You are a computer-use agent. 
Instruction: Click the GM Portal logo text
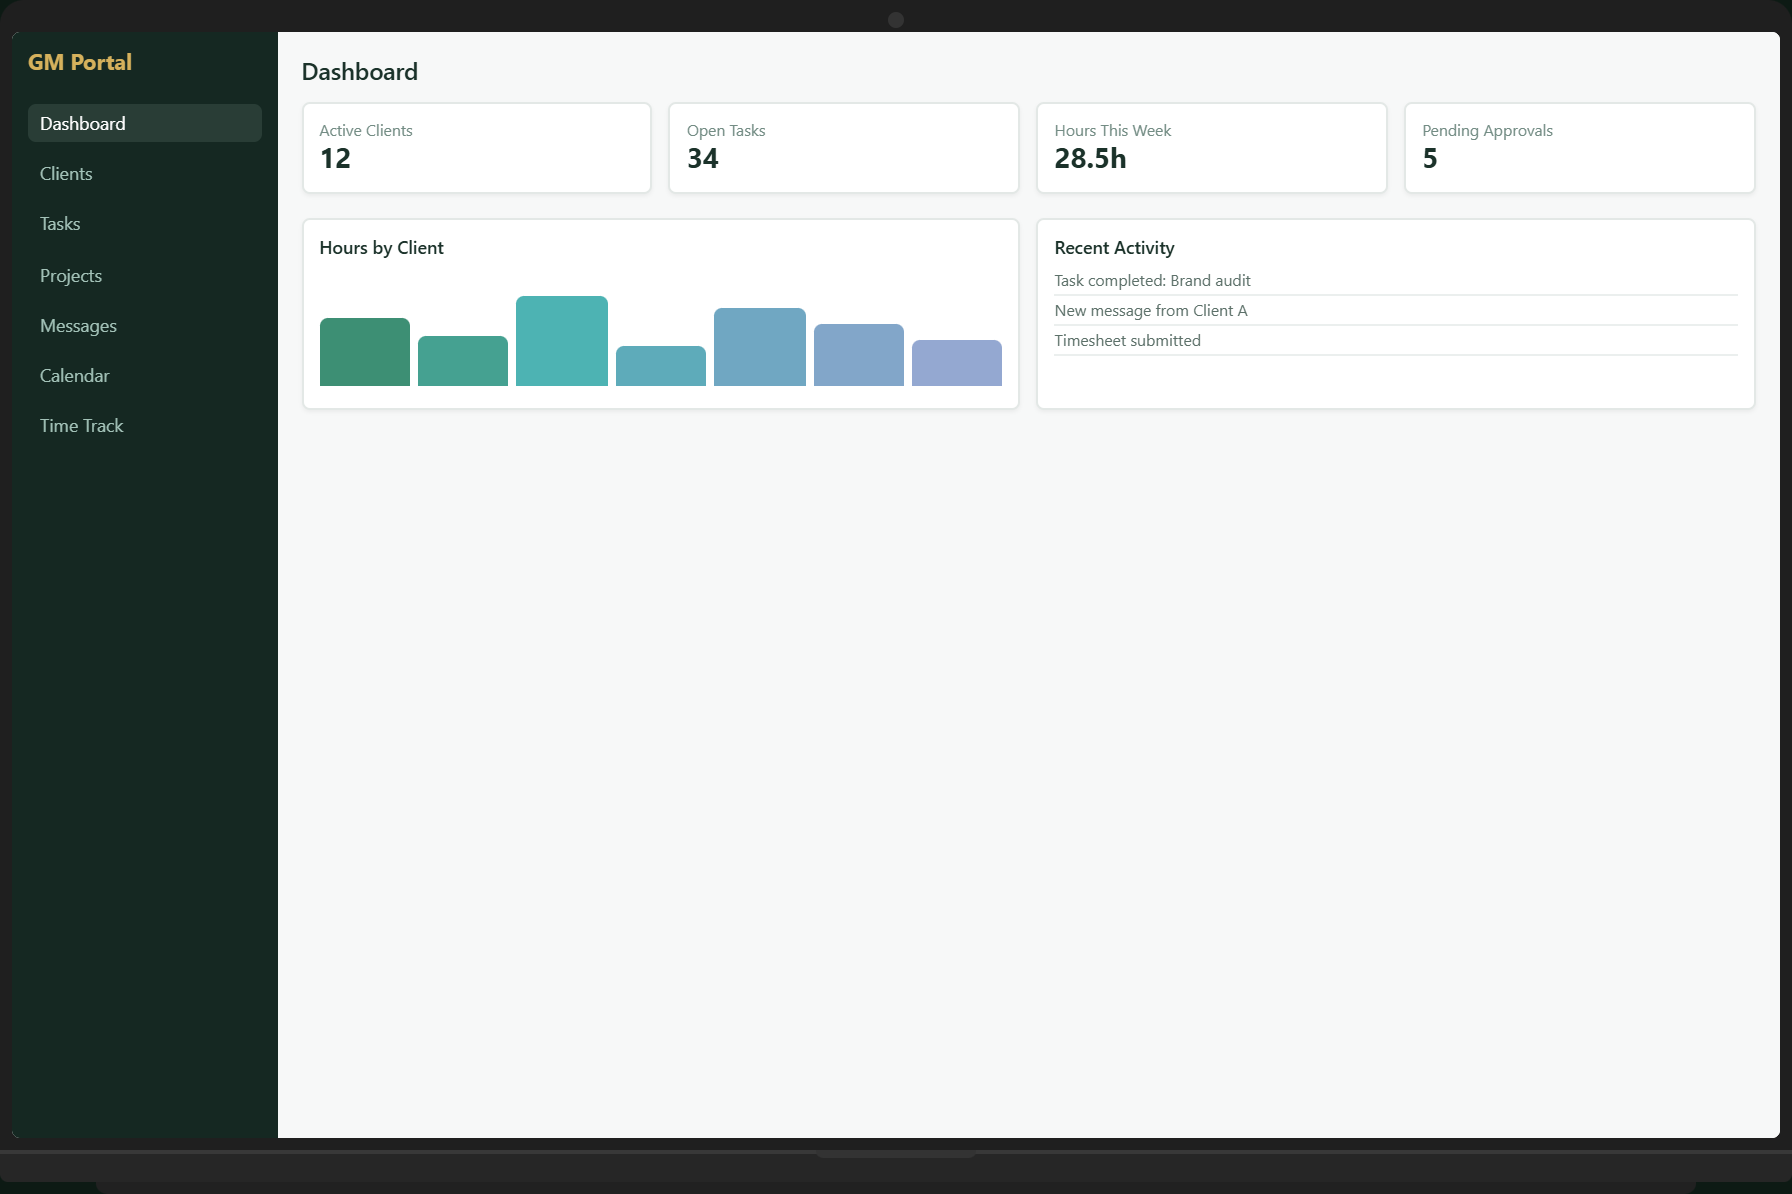tap(80, 62)
